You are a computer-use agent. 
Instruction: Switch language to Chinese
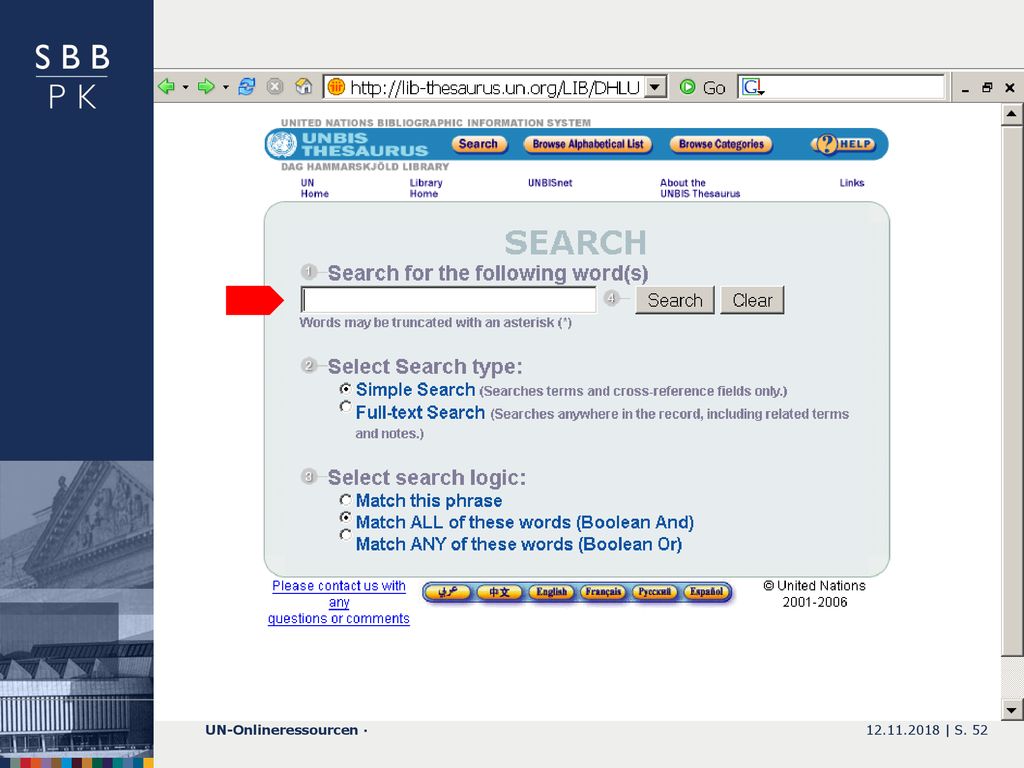[500, 592]
